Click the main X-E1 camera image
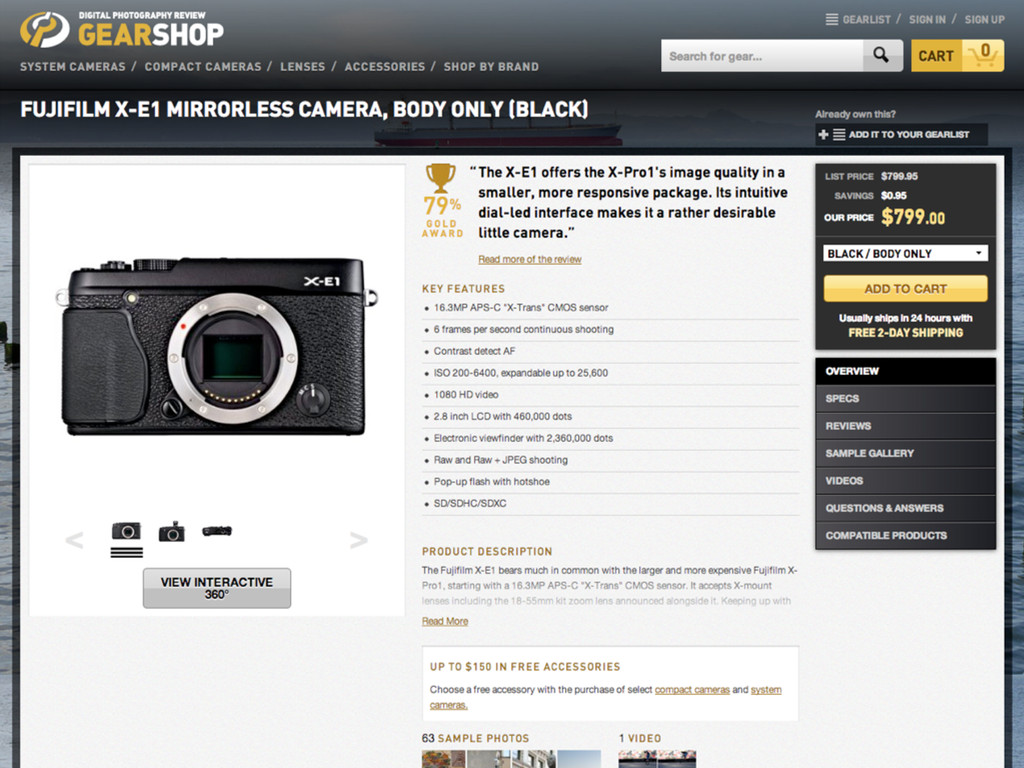Screen dimensions: 1024x768 [x=217, y=346]
